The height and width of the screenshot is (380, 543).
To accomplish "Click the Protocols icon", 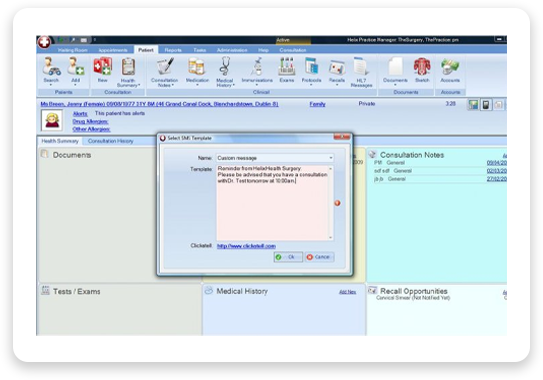I will tap(311, 67).
